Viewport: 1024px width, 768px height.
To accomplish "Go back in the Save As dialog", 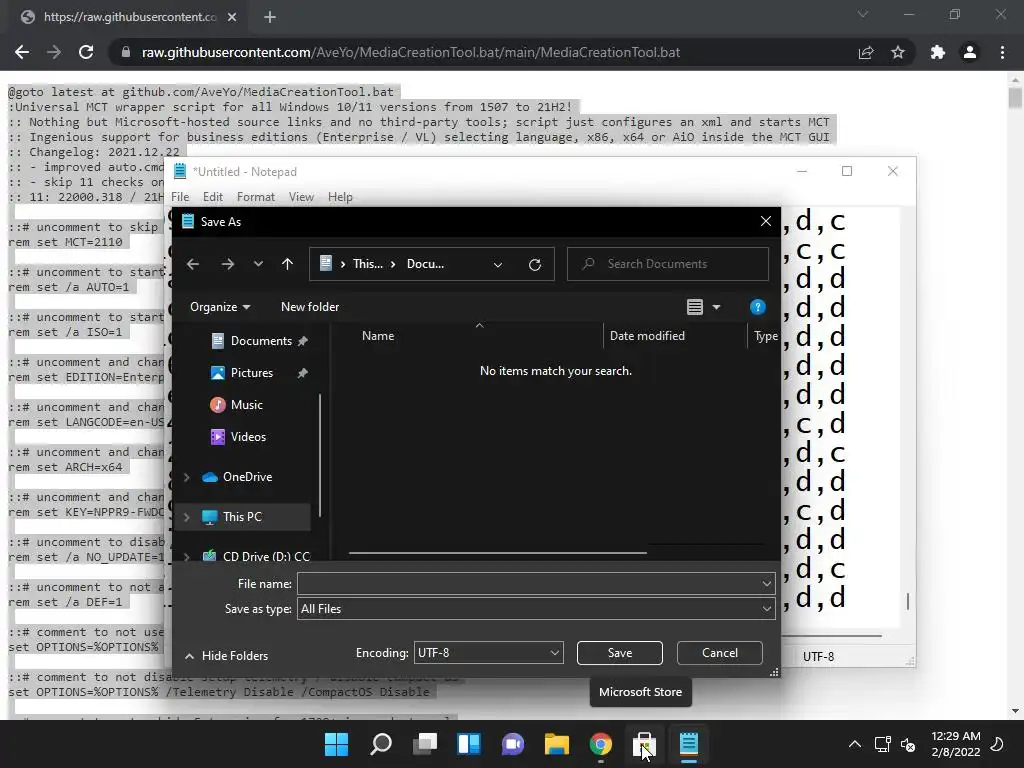I will [193, 264].
